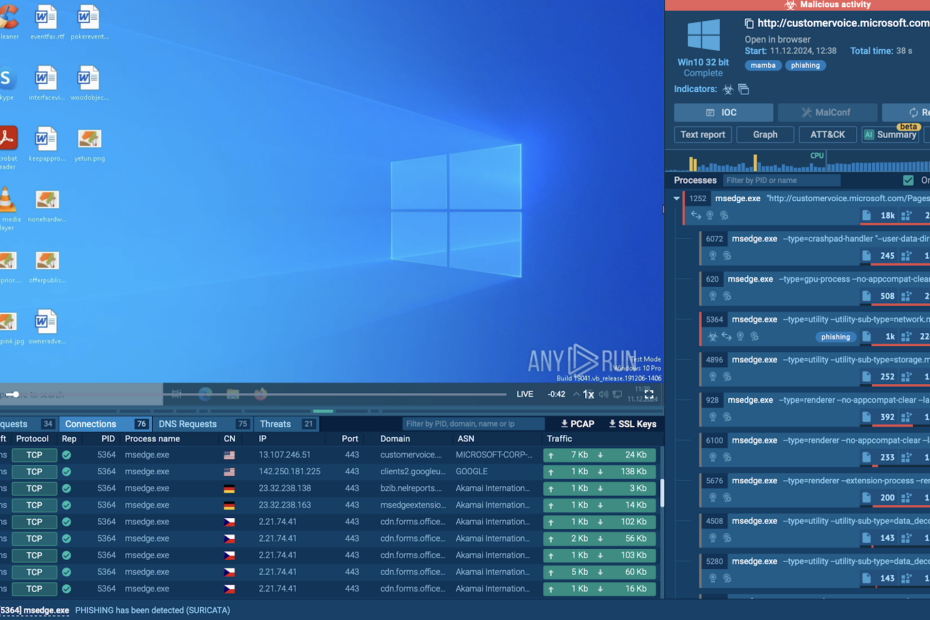The image size is (930, 620).
Task: Copy the customervoice.microsoft.com URL with the copy icon
Action: click(x=749, y=24)
